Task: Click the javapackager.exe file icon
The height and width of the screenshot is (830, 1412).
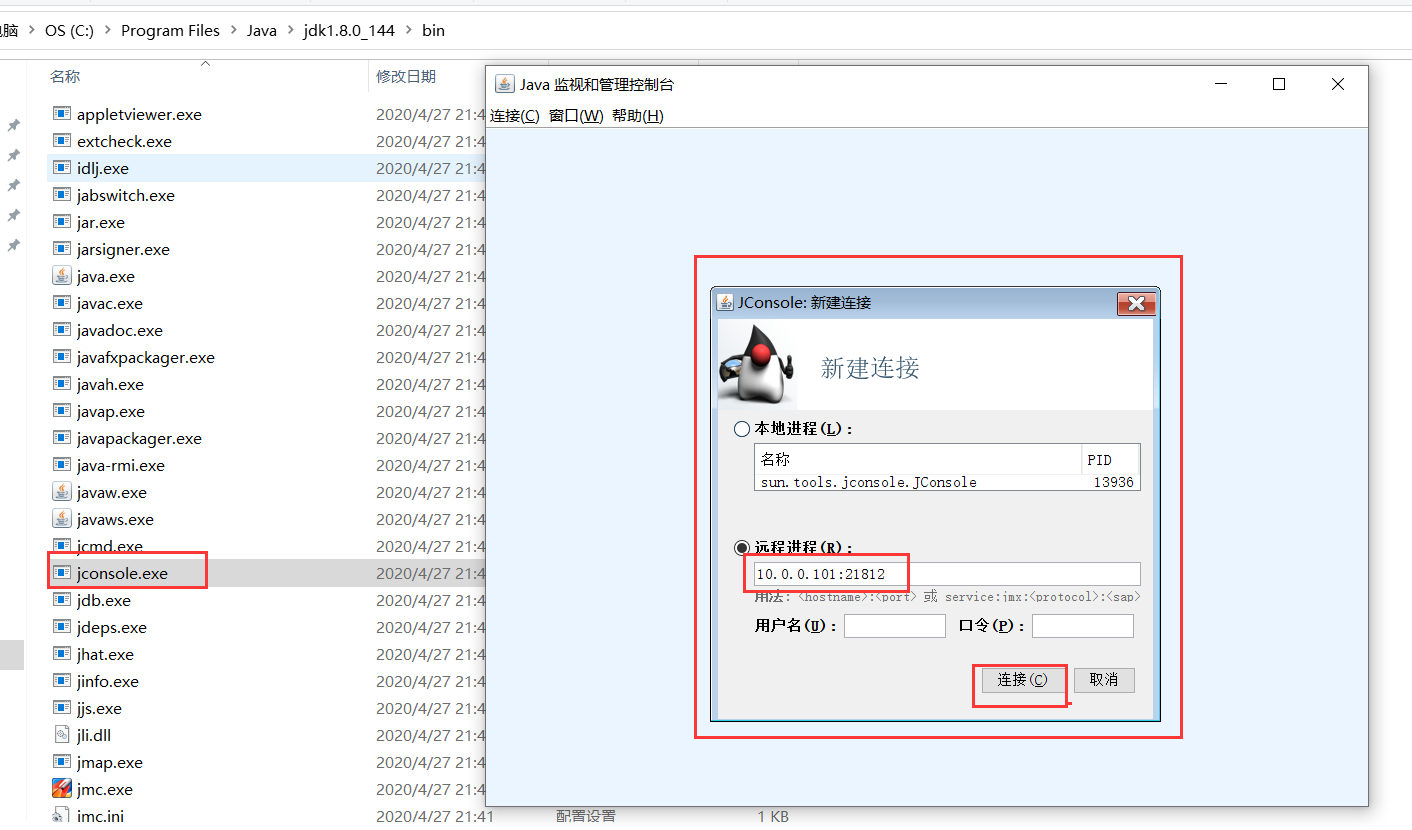Action: [x=62, y=438]
